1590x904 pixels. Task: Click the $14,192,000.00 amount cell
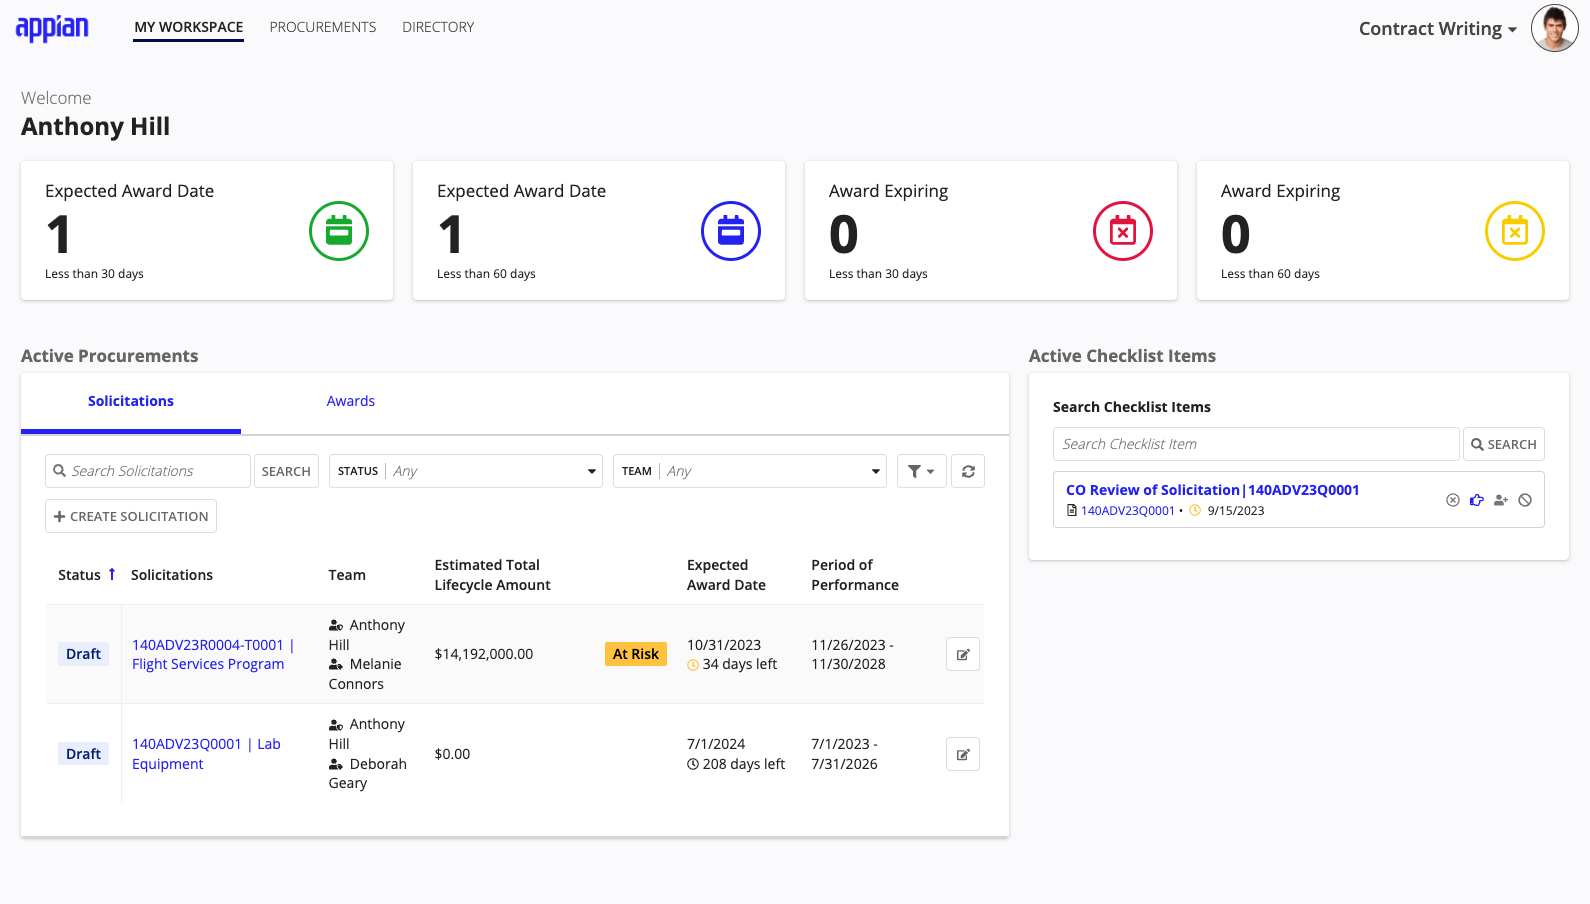click(484, 654)
